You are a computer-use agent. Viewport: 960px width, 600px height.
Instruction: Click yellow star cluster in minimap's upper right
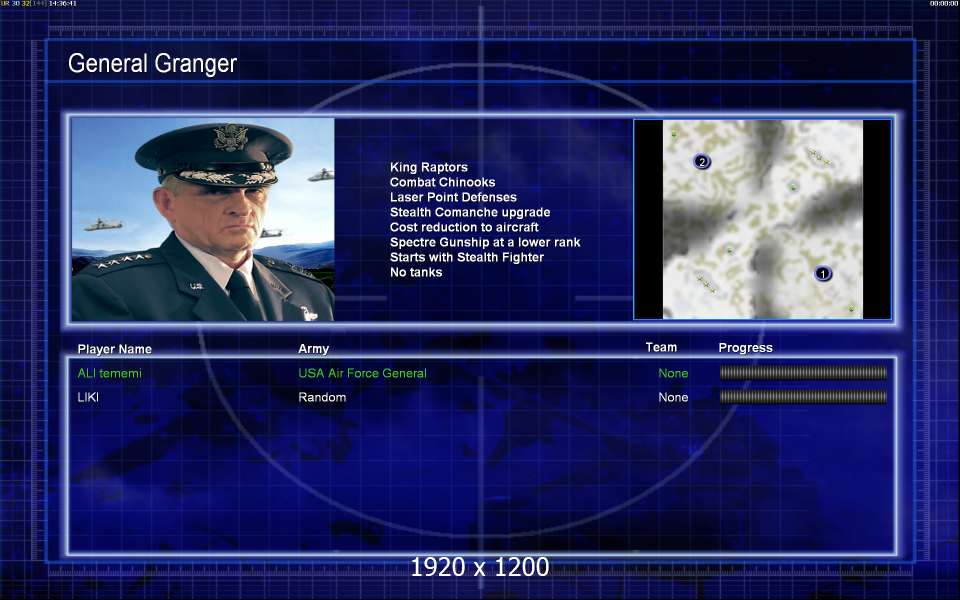click(819, 157)
